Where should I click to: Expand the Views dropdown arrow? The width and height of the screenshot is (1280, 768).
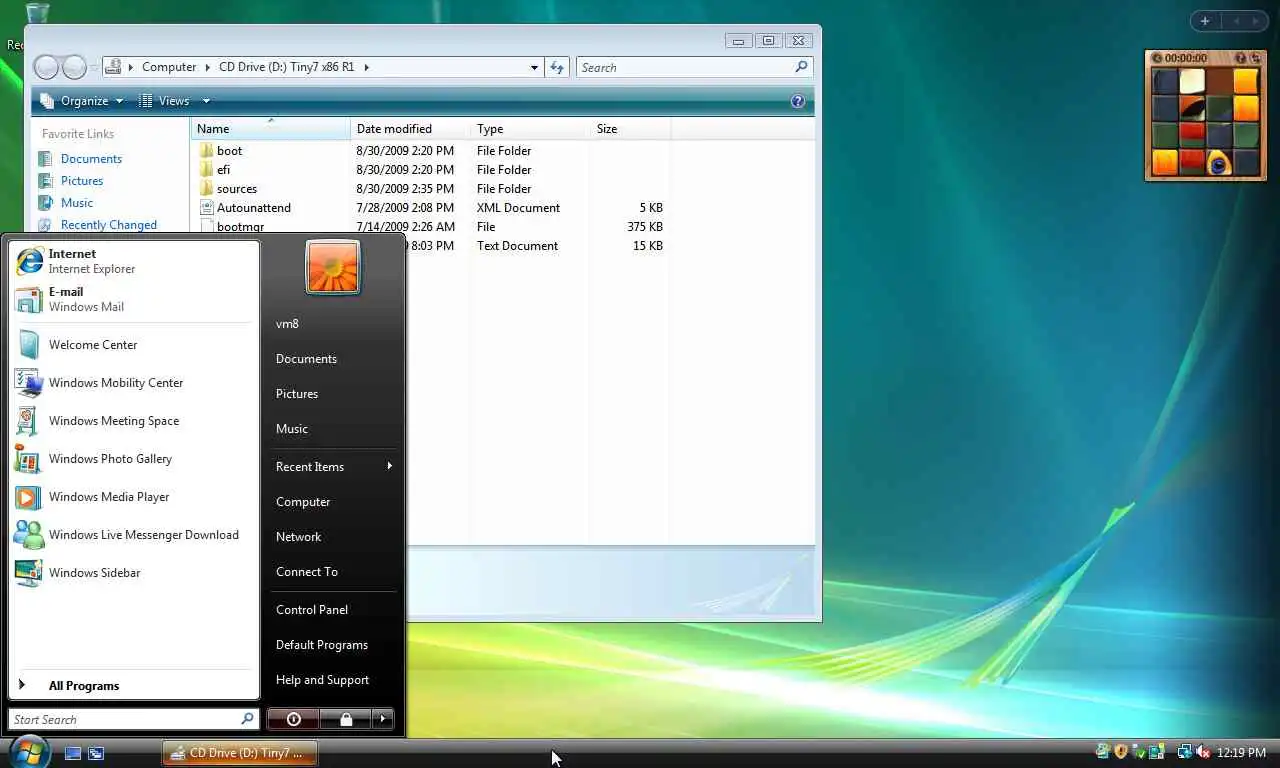pos(206,101)
